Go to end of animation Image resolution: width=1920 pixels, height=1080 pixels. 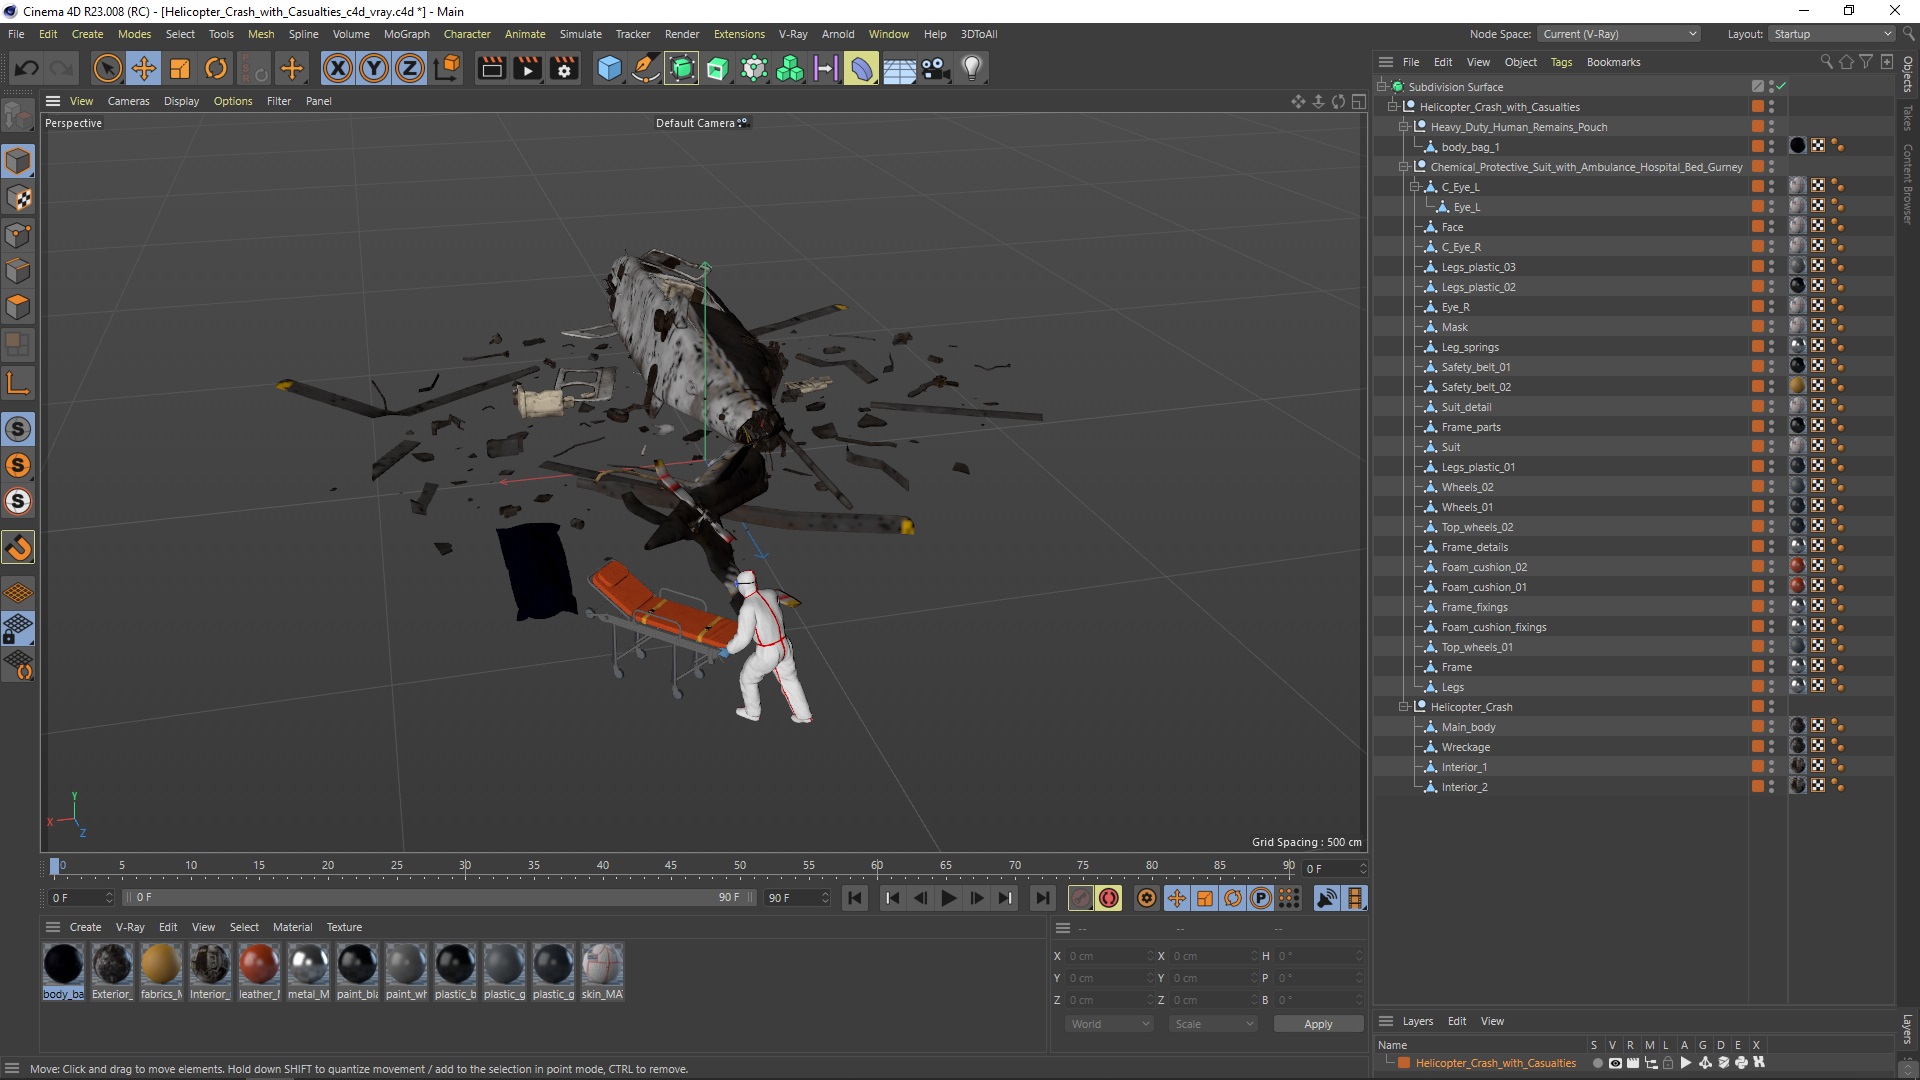pyautogui.click(x=1042, y=898)
